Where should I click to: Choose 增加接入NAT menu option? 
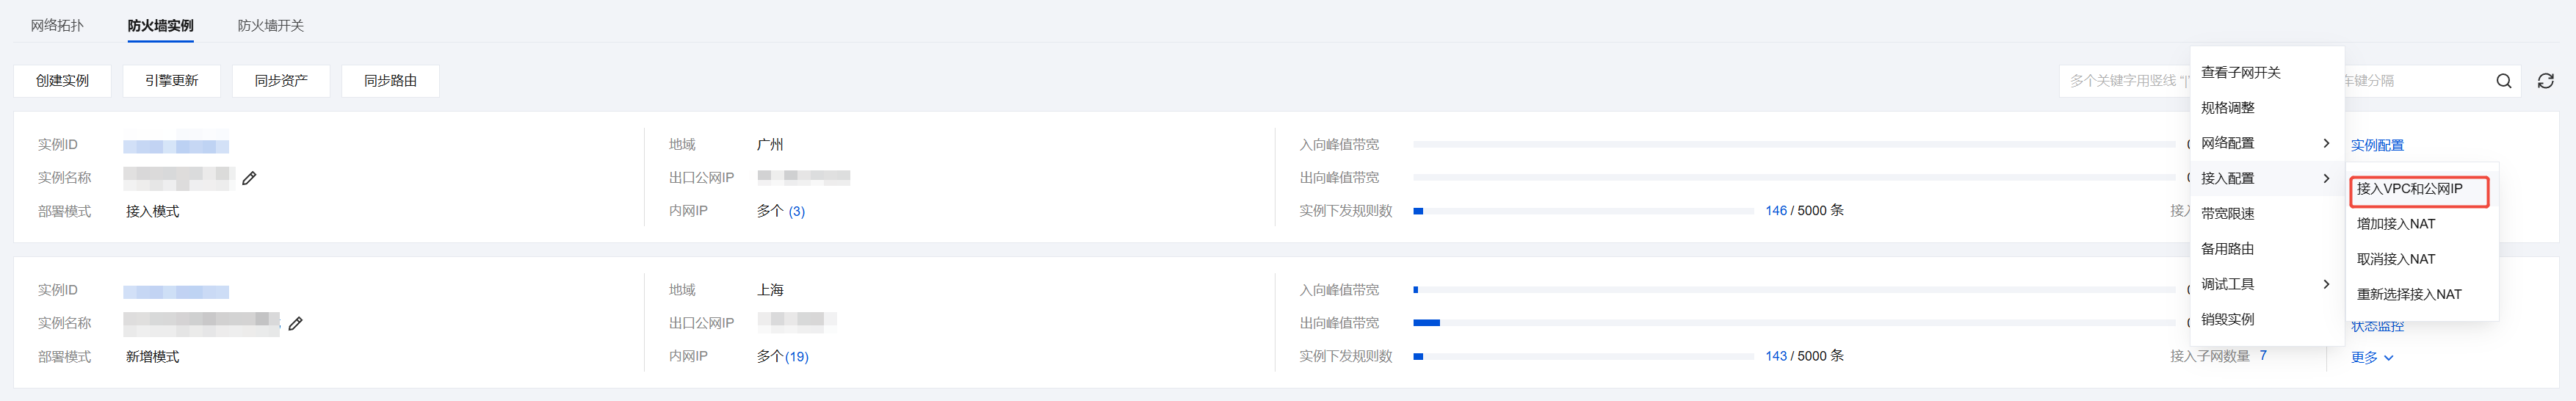tap(2395, 224)
